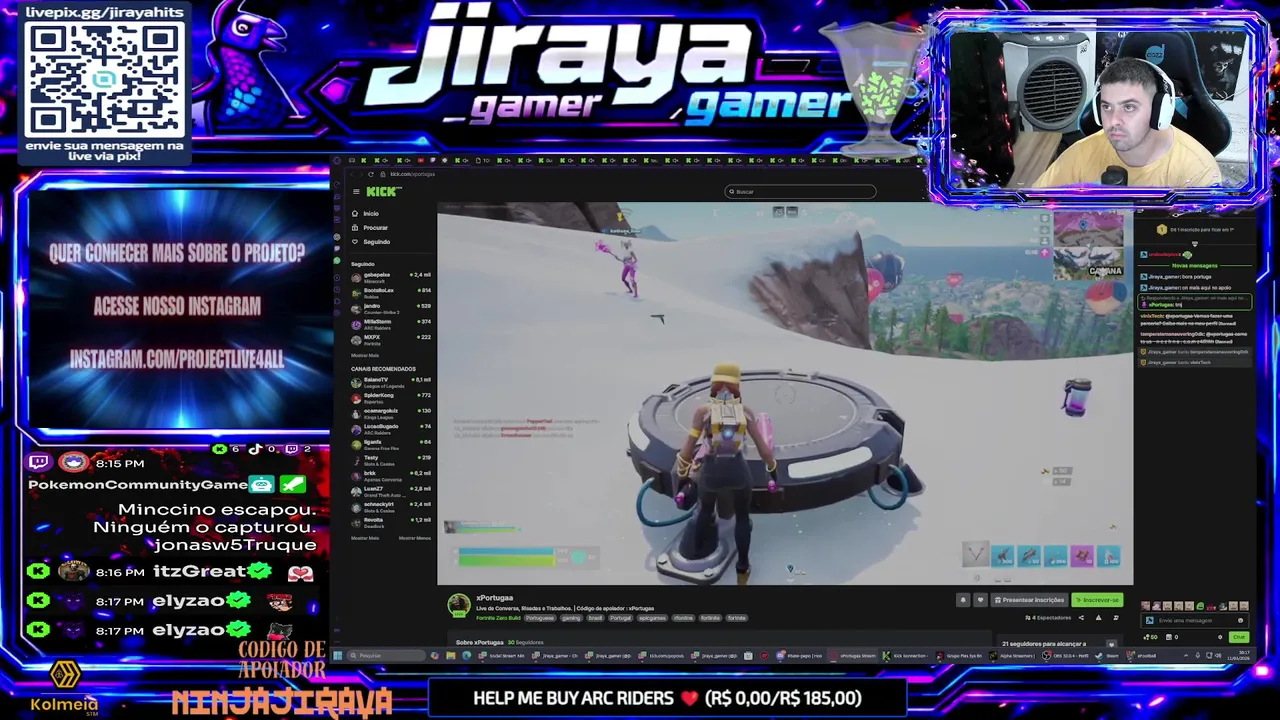Image resolution: width=1280 pixels, height=720 pixels.
Task: Click the green Kick logo
Action: pos(384,191)
